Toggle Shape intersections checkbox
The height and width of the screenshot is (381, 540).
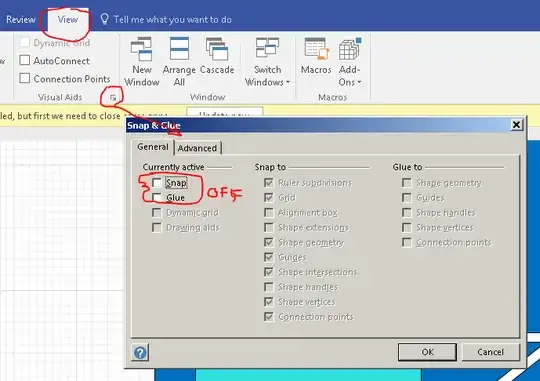(x=269, y=272)
